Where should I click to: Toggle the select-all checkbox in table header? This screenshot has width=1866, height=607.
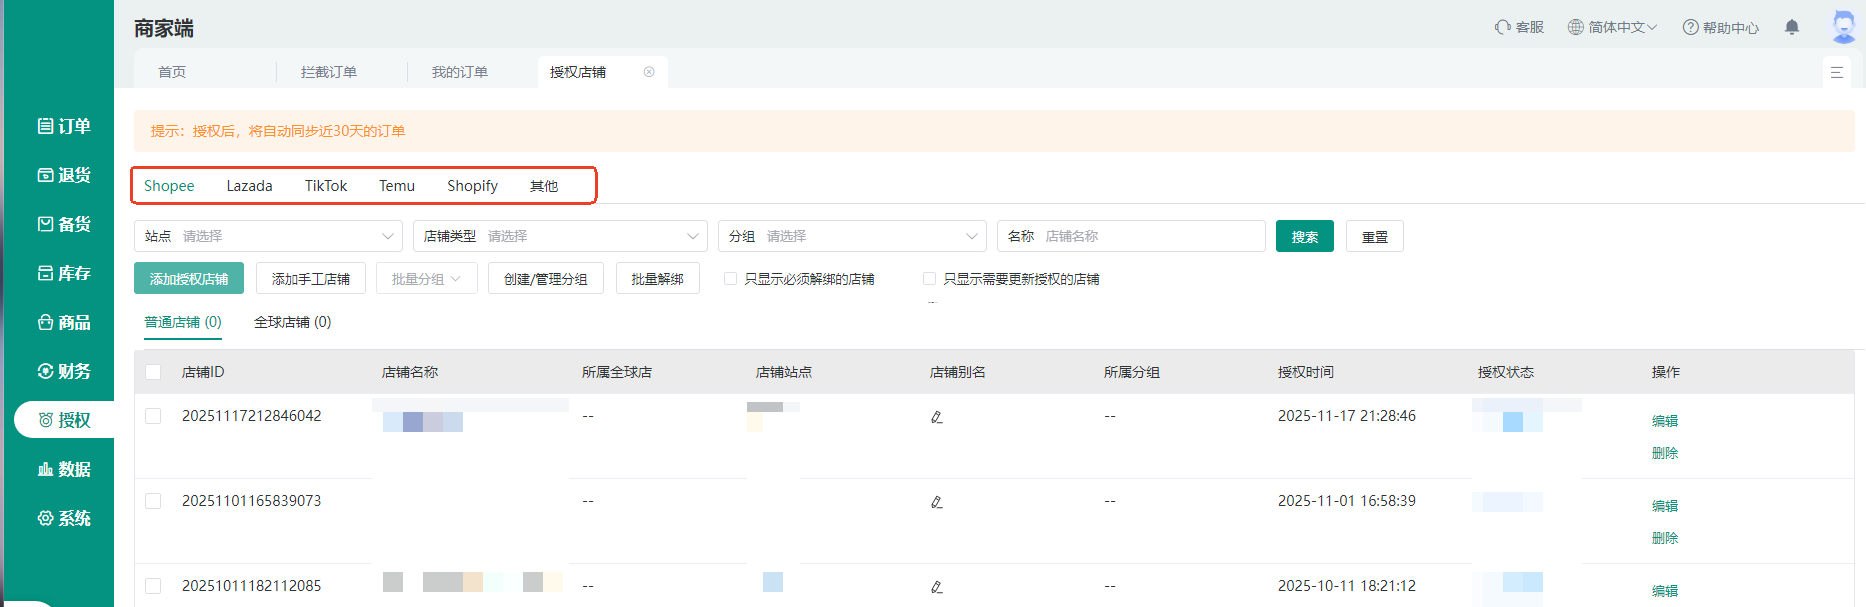pyautogui.click(x=153, y=372)
